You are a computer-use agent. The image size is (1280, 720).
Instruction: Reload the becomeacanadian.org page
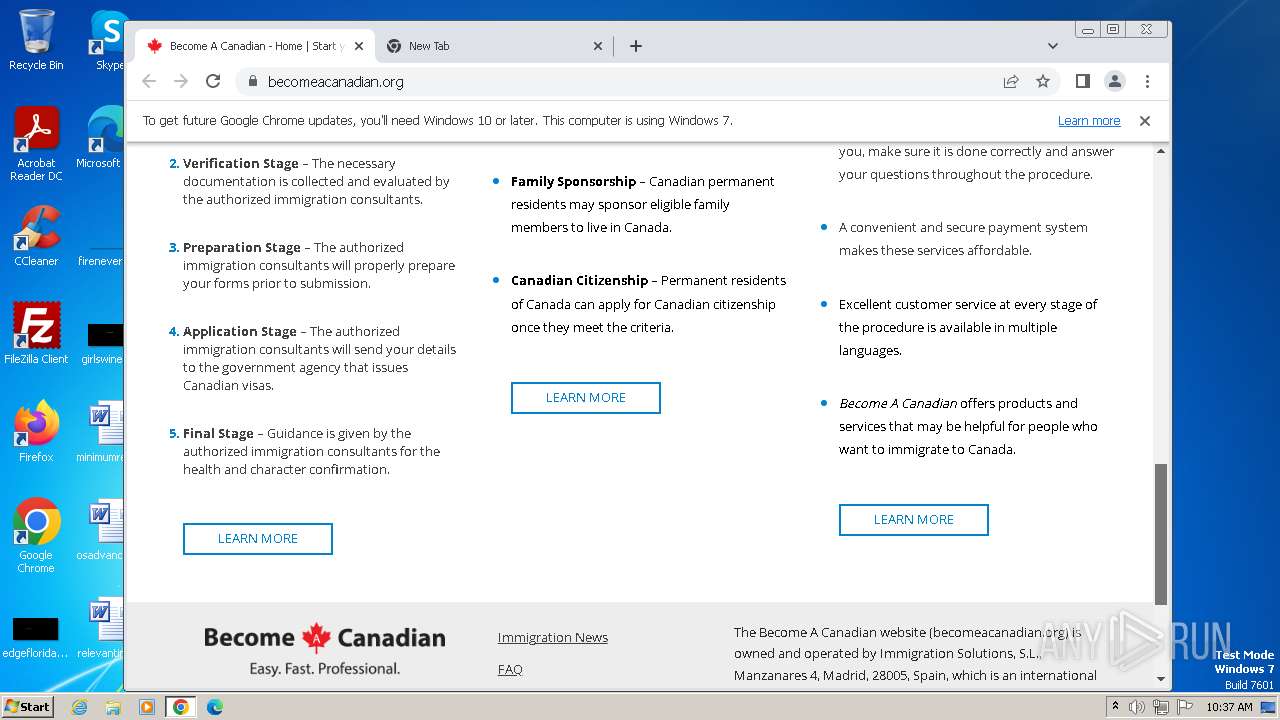point(213,81)
